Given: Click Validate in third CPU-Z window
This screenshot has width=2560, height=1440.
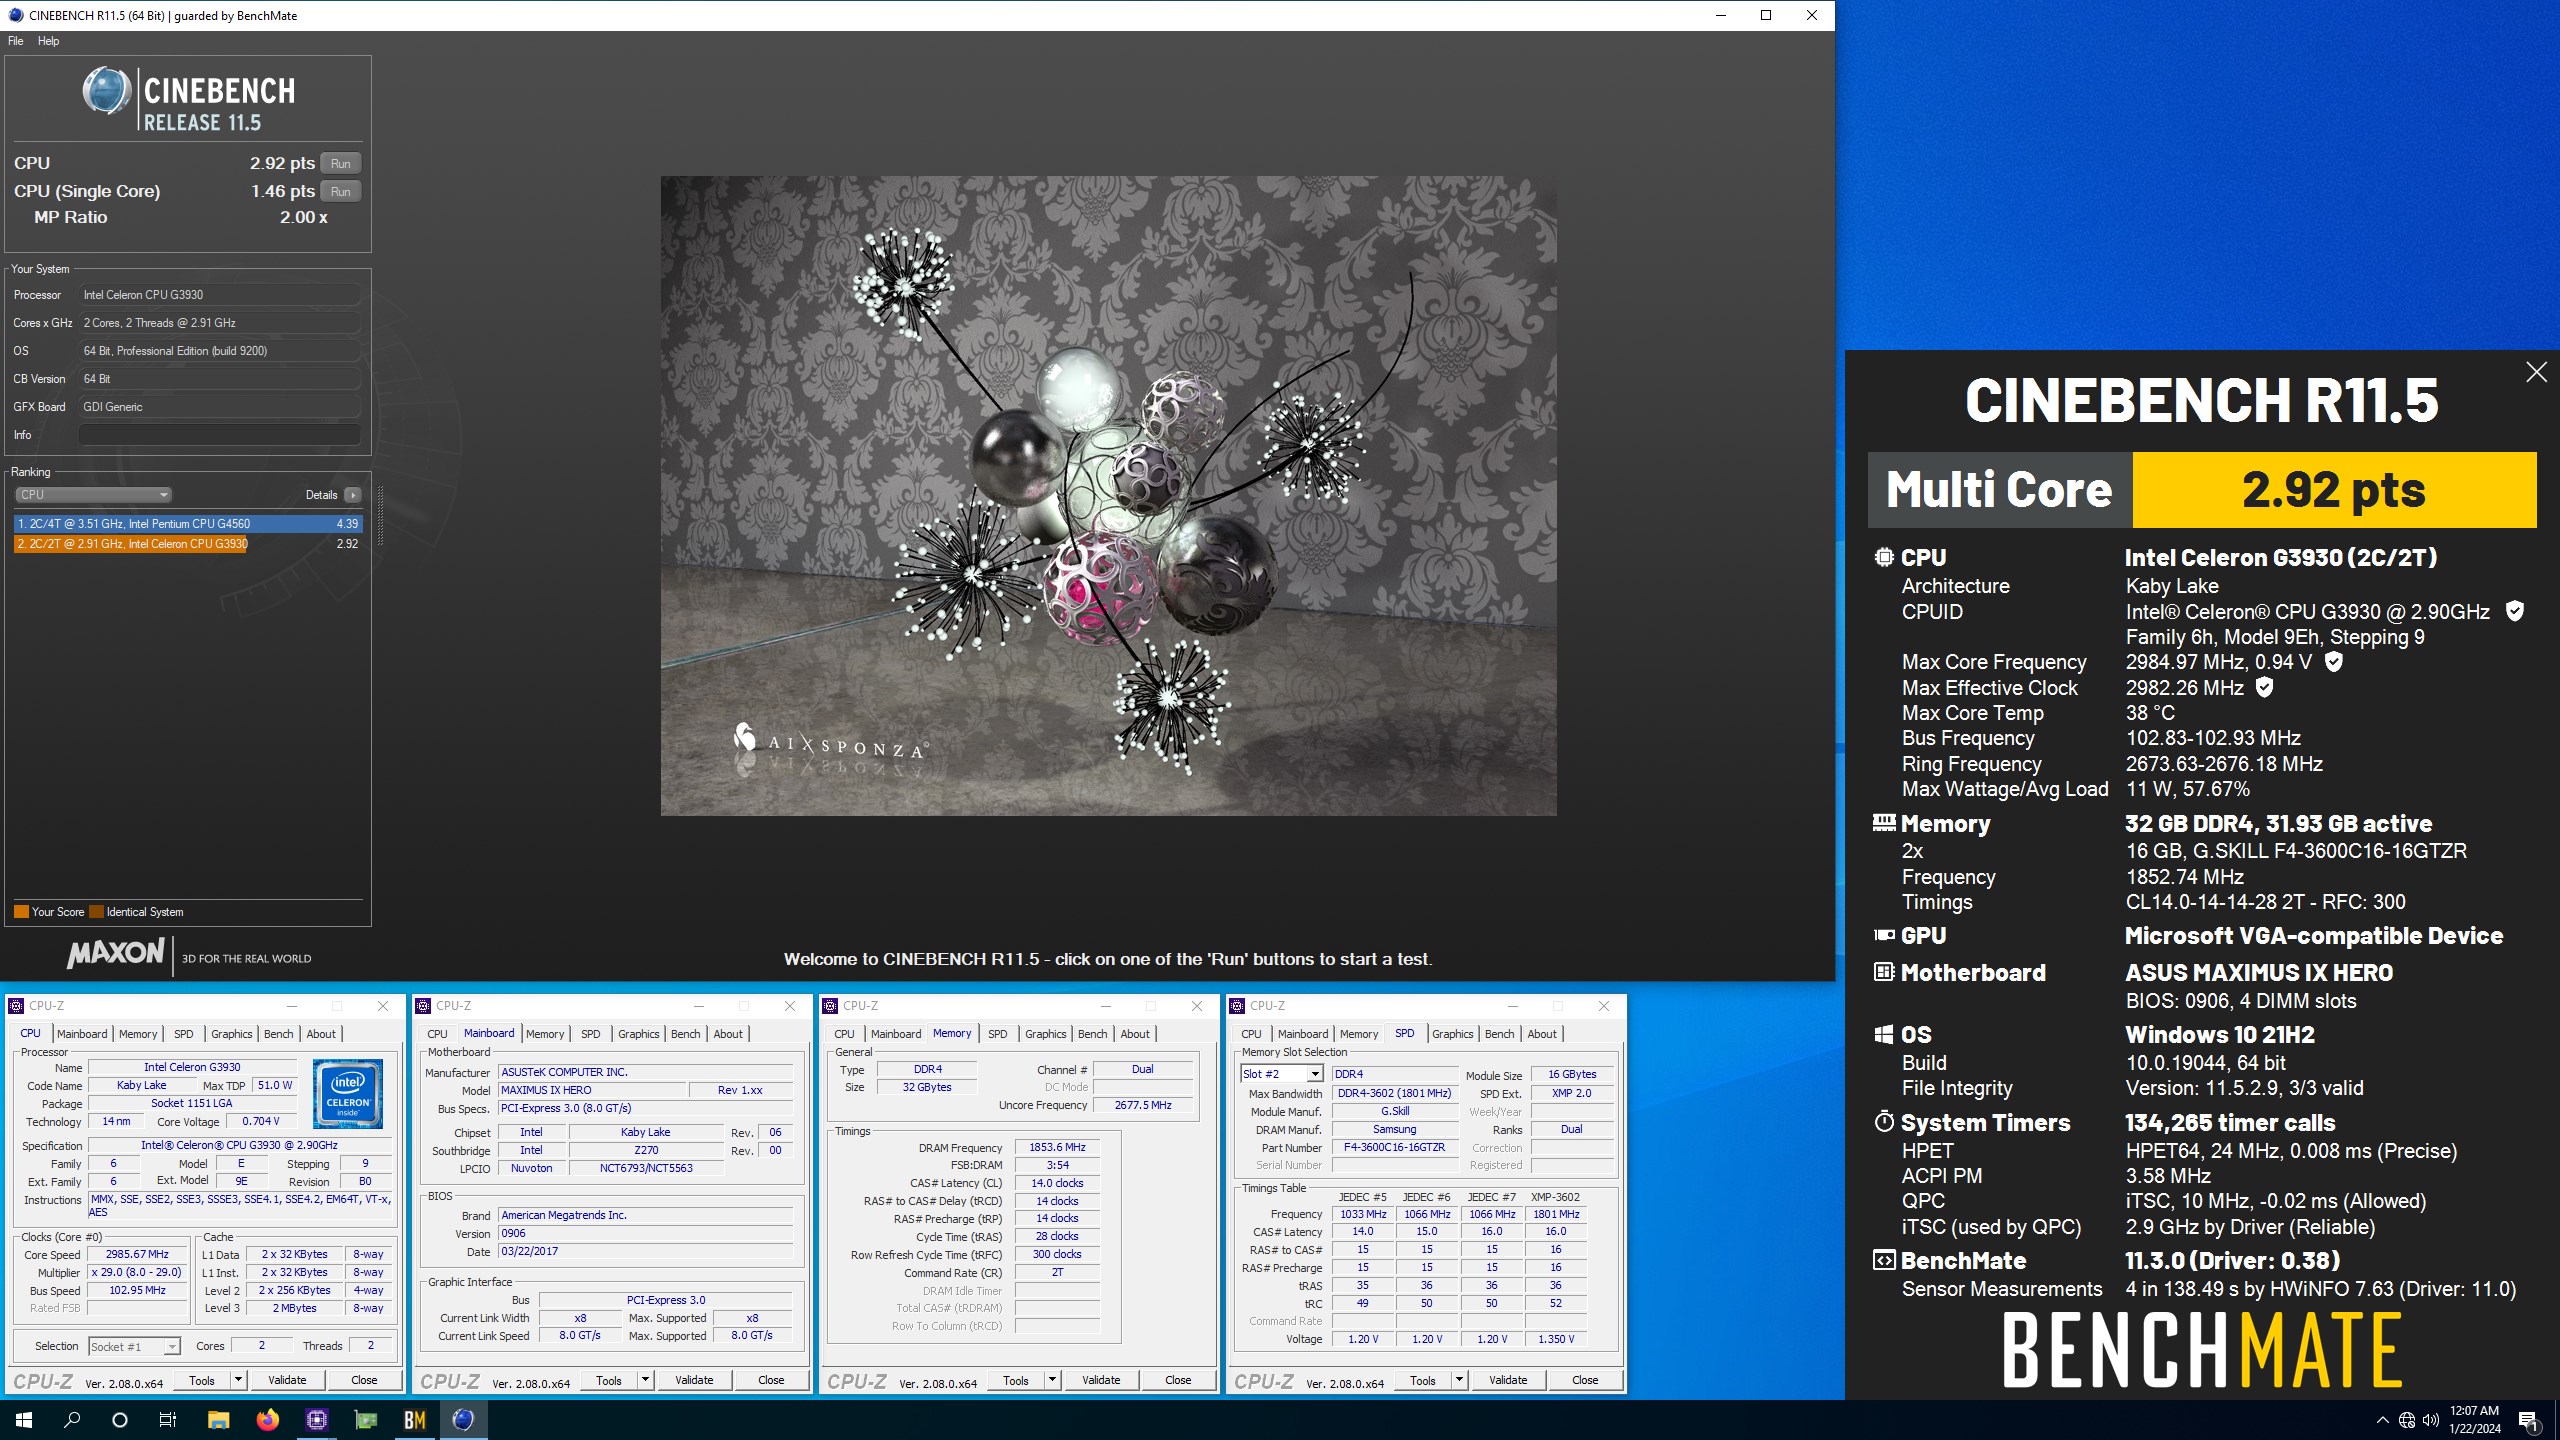Looking at the screenshot, I should (1101, 1380).
